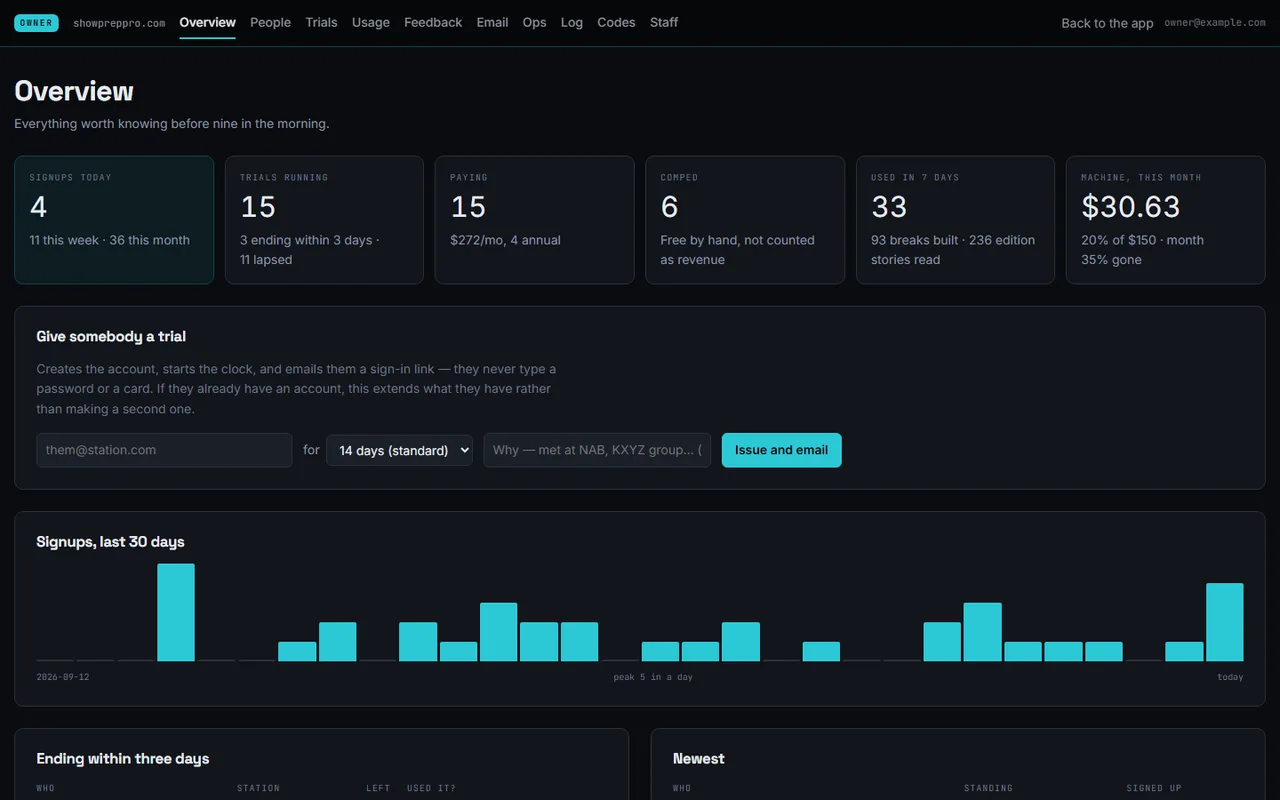Open the Ops tab
This screenshot has height=800, width=1280.
[x=534, y=22]
